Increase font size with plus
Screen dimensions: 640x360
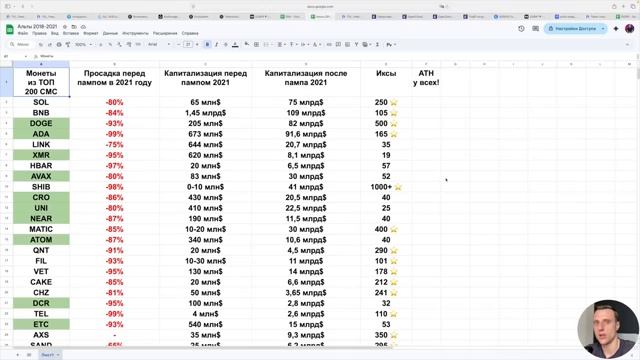pos(197,44)
